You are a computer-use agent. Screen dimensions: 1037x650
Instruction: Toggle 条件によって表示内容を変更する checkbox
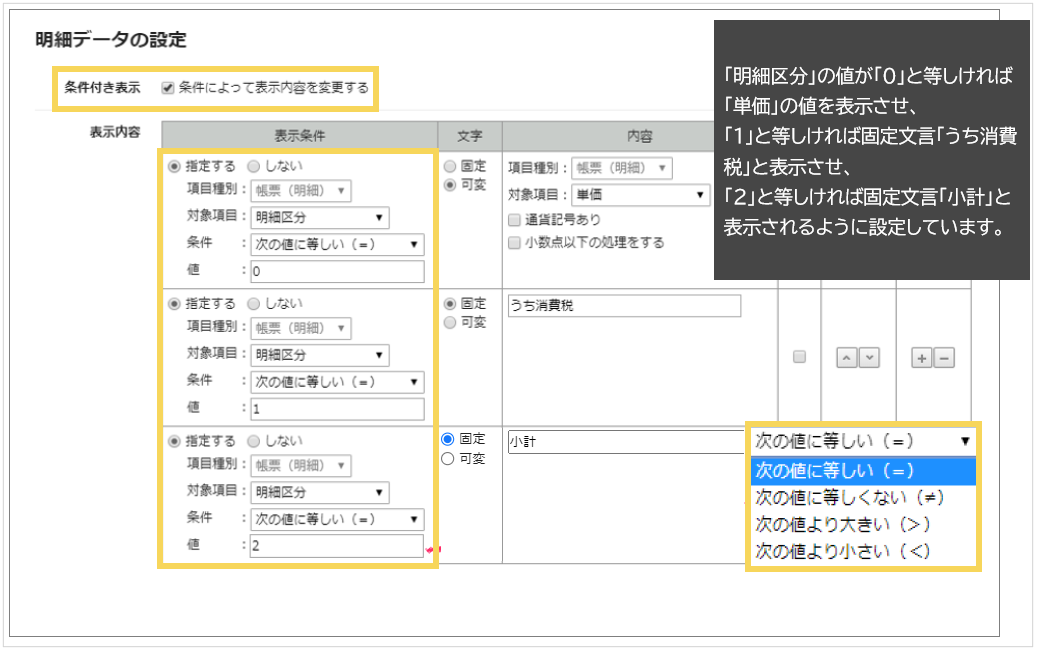pyautogui.click(x=168, y=88)
